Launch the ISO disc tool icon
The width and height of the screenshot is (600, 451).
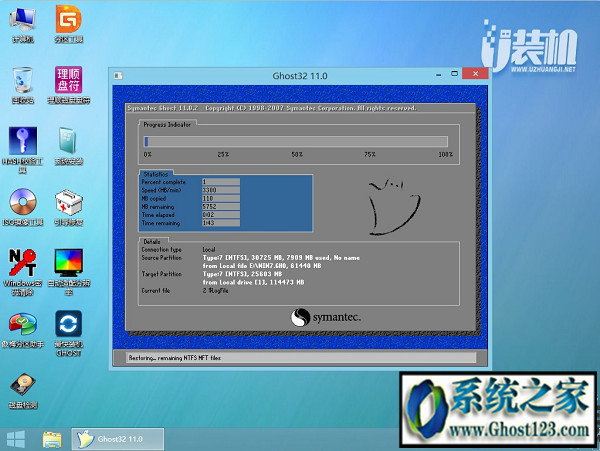click(23, 207)
